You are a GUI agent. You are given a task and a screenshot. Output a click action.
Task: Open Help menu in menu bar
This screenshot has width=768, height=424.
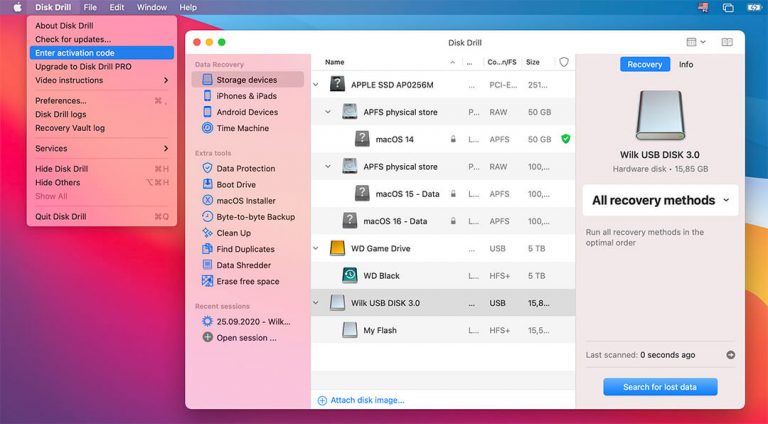(188, 7)
